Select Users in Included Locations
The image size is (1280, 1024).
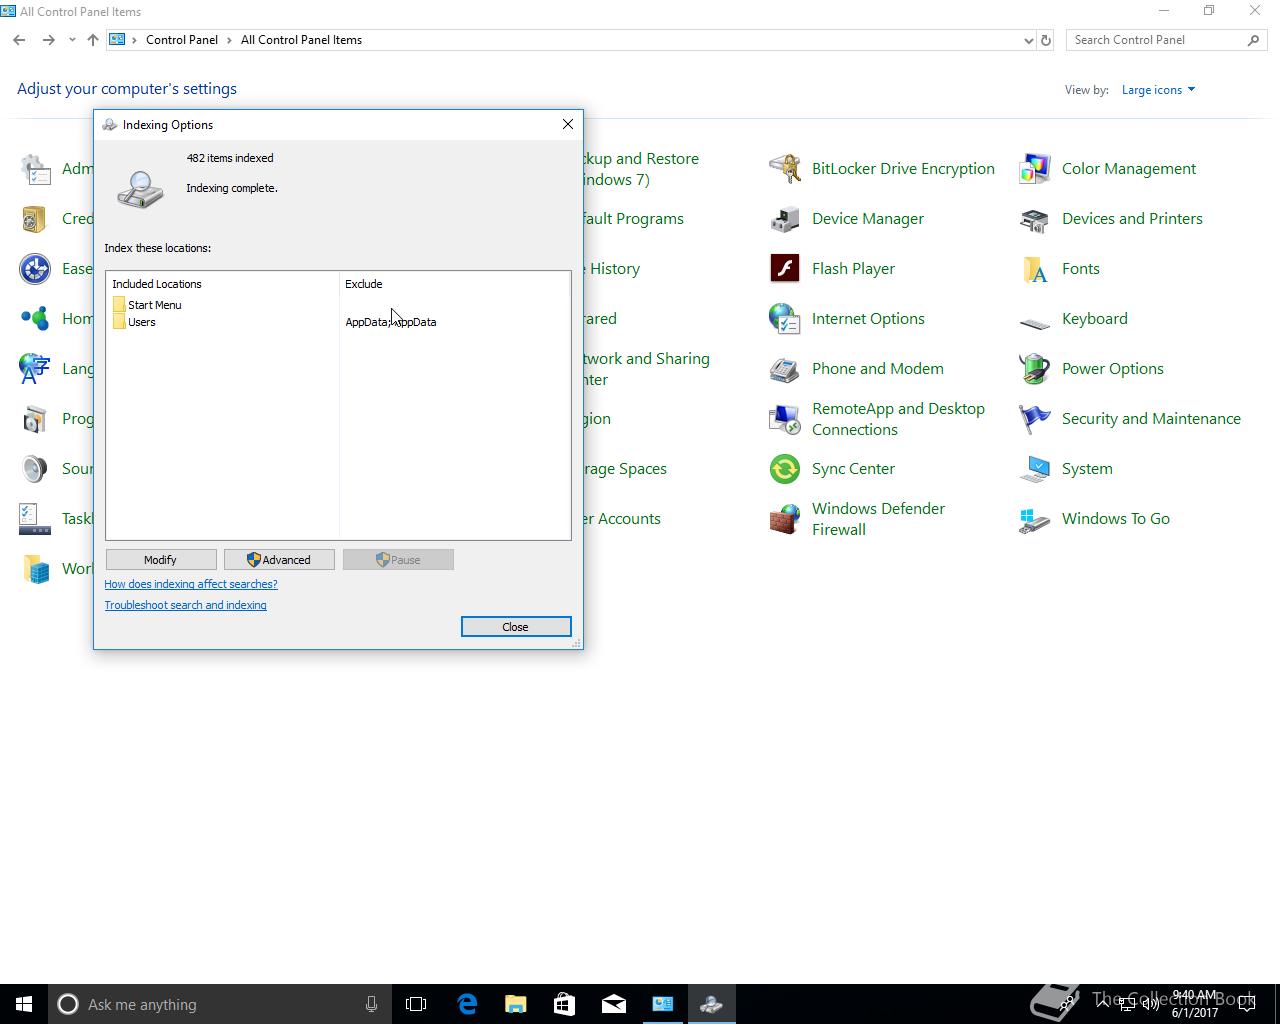pos(142,322)
